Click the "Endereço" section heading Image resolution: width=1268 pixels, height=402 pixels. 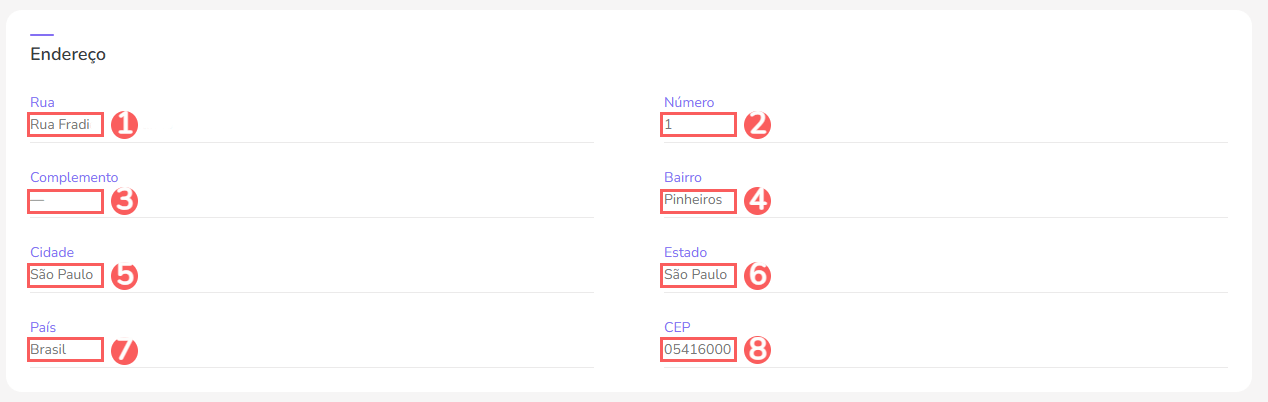[68, 55]
